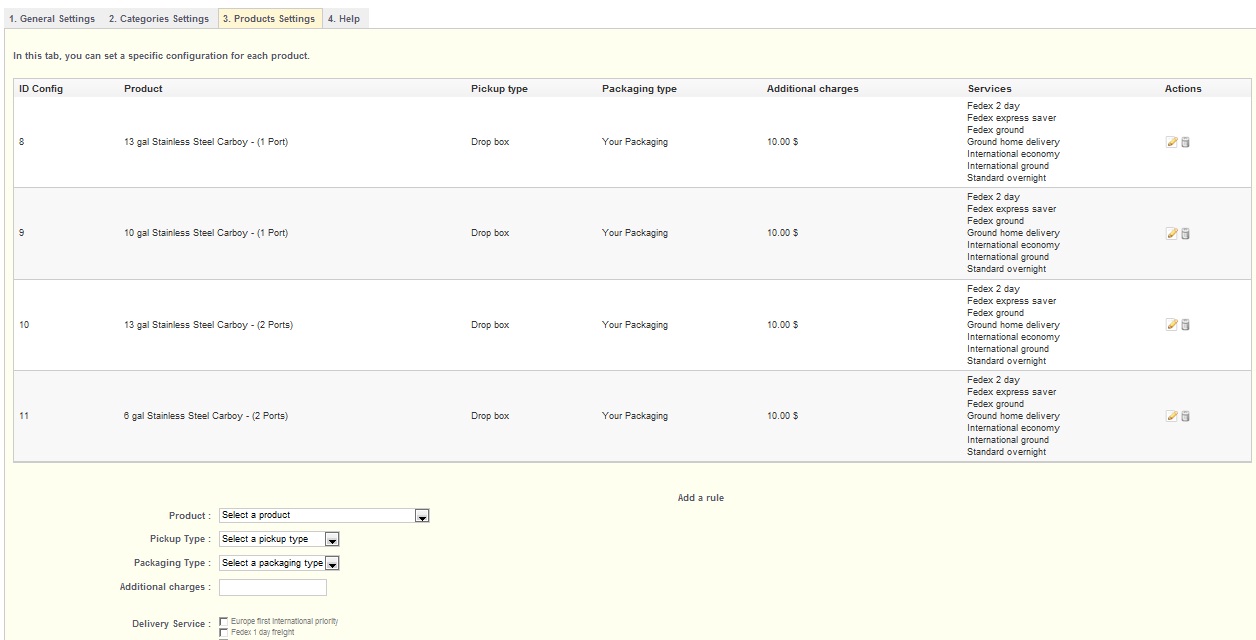Select '10 gal Stainless Steel Carboy - (1 Port)' text
The width and height of the screenshot is (1256, 640).
(x=206, y=233)
